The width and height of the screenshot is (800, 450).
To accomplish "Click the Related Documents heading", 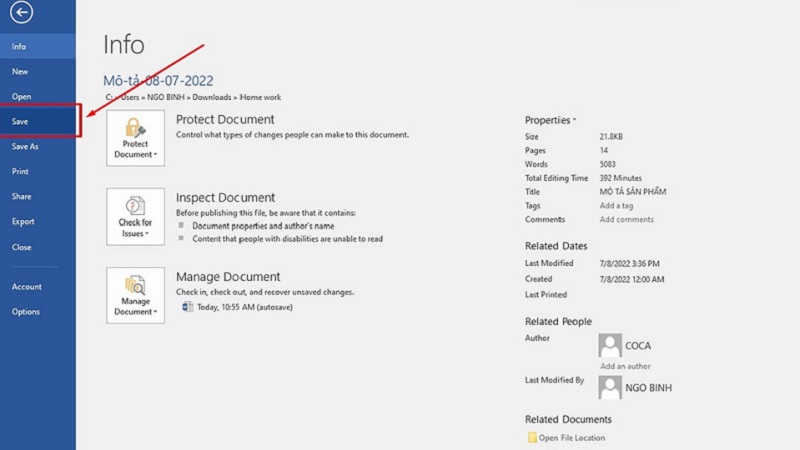I will pyautogui.click(x=568, y=419).
